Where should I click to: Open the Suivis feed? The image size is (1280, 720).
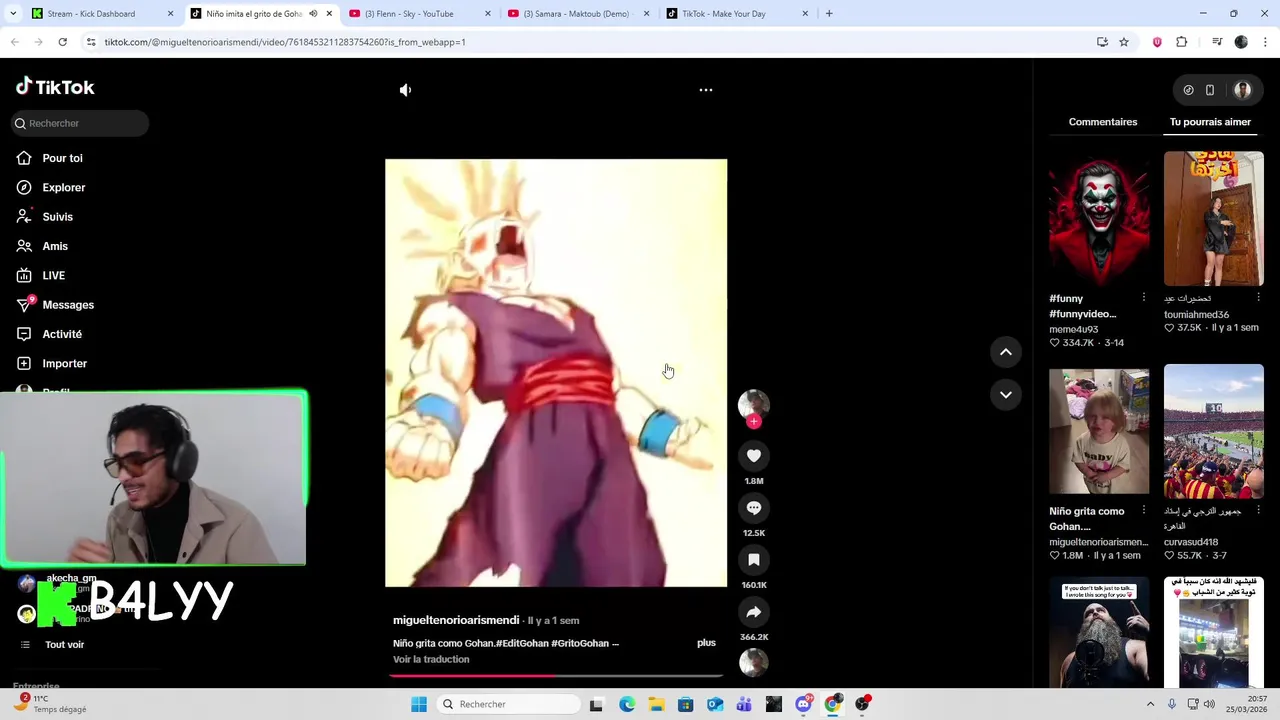pyautogui.click(x=57, y=217)
